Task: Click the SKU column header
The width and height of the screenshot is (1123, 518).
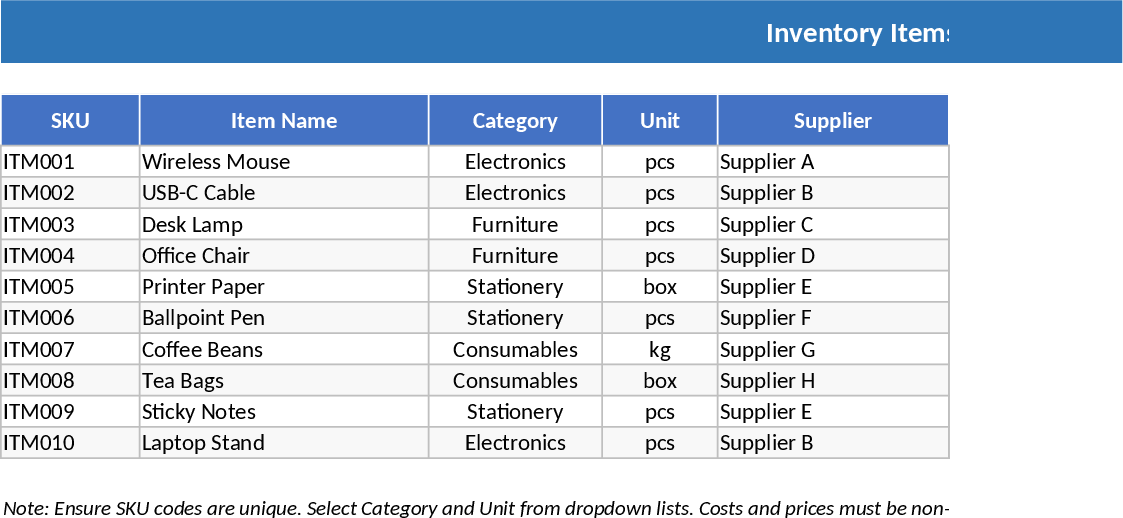Action: [70, 121]
